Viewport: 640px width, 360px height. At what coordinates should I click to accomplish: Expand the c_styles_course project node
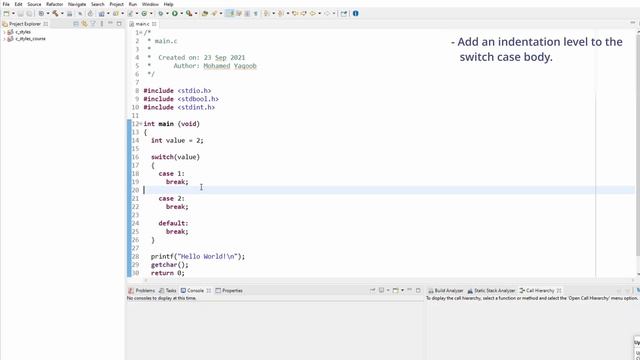click(4, 39)
